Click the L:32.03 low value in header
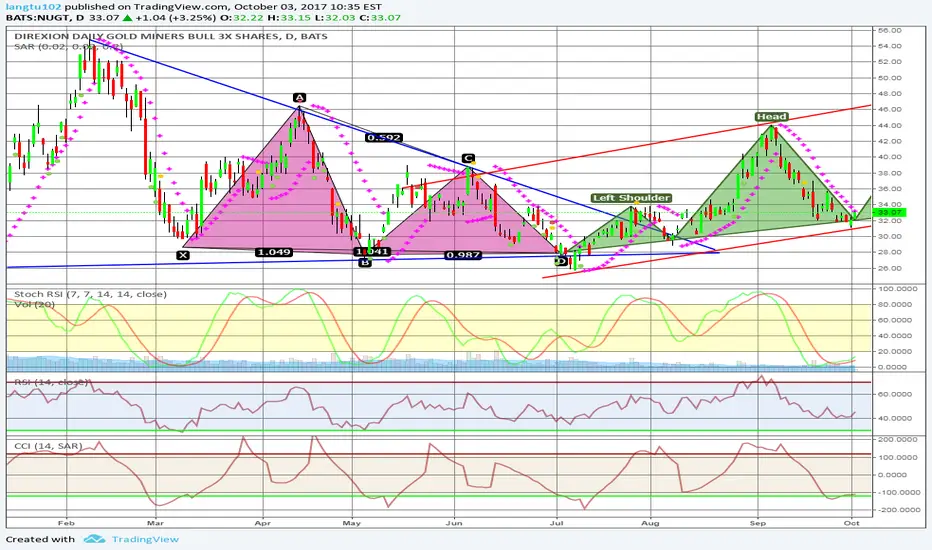 [x=336, y=18]
